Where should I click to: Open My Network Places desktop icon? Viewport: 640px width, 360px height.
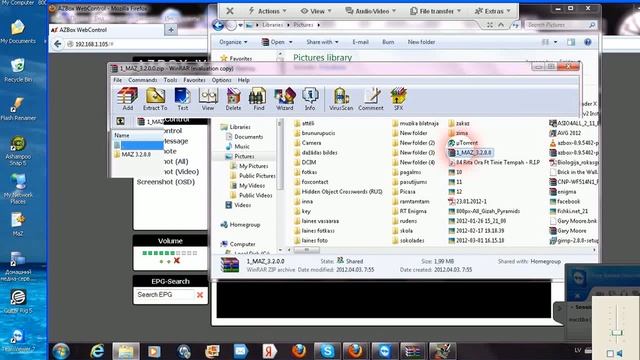18,189
